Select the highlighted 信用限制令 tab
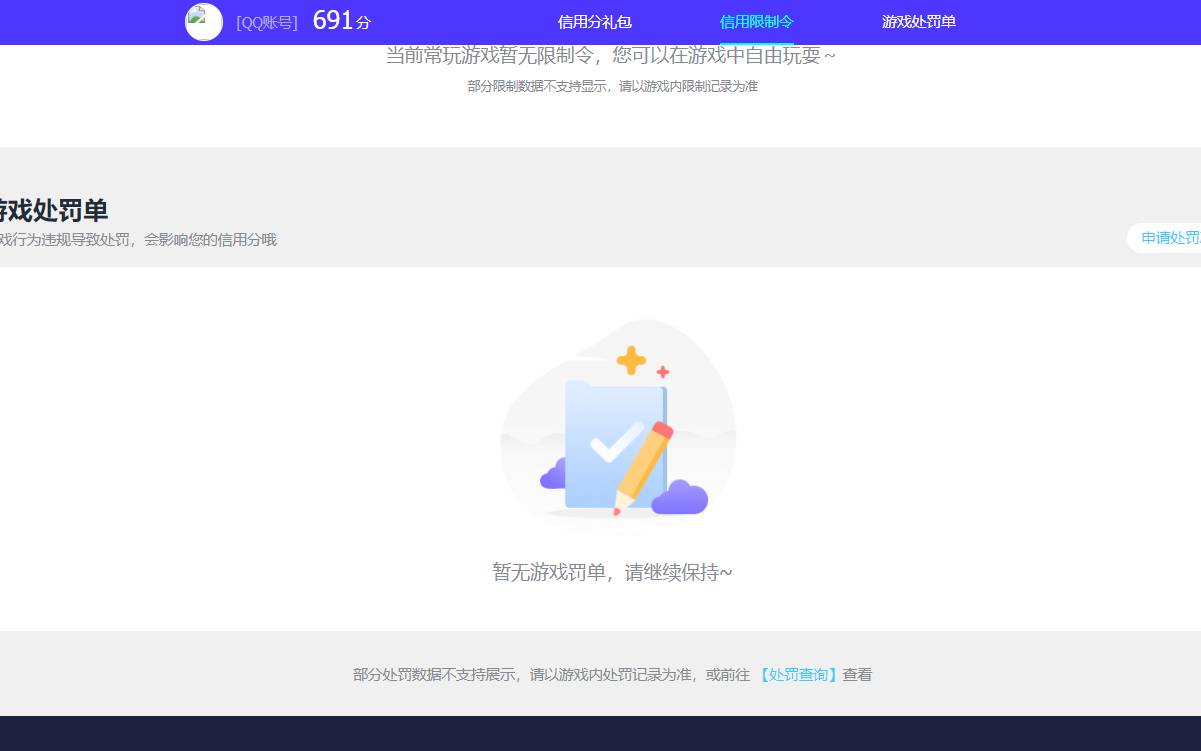The image size is (1201, 751). pos(756,22)
